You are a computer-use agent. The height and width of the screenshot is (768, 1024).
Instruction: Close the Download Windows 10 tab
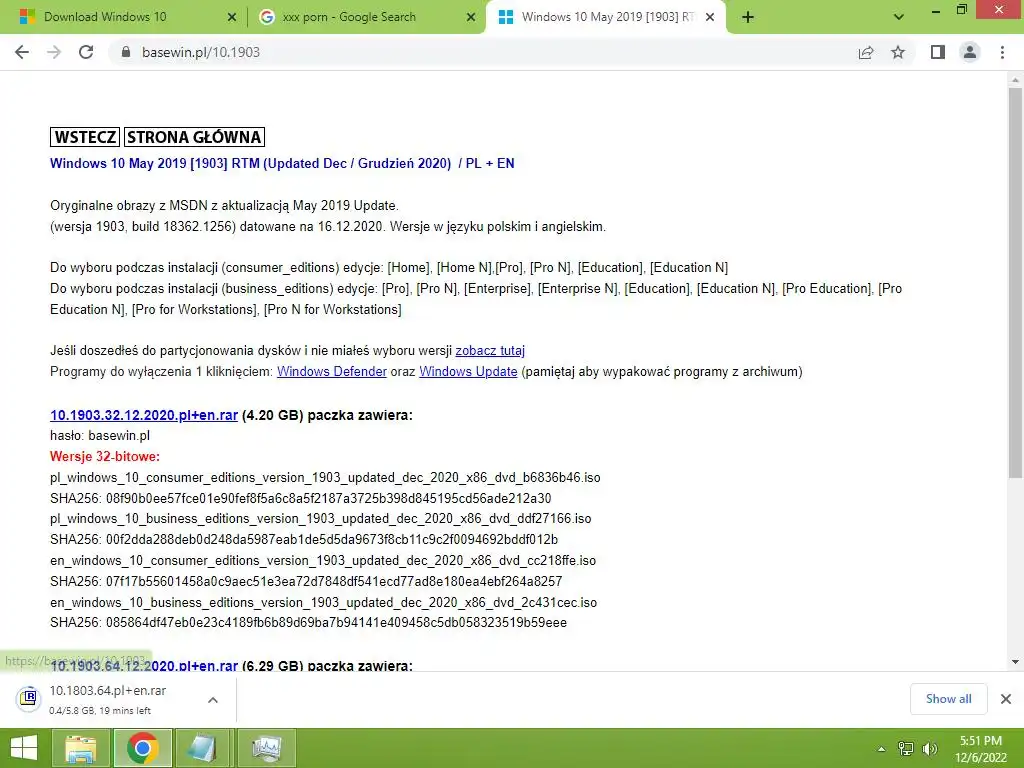tap(231, 18)
